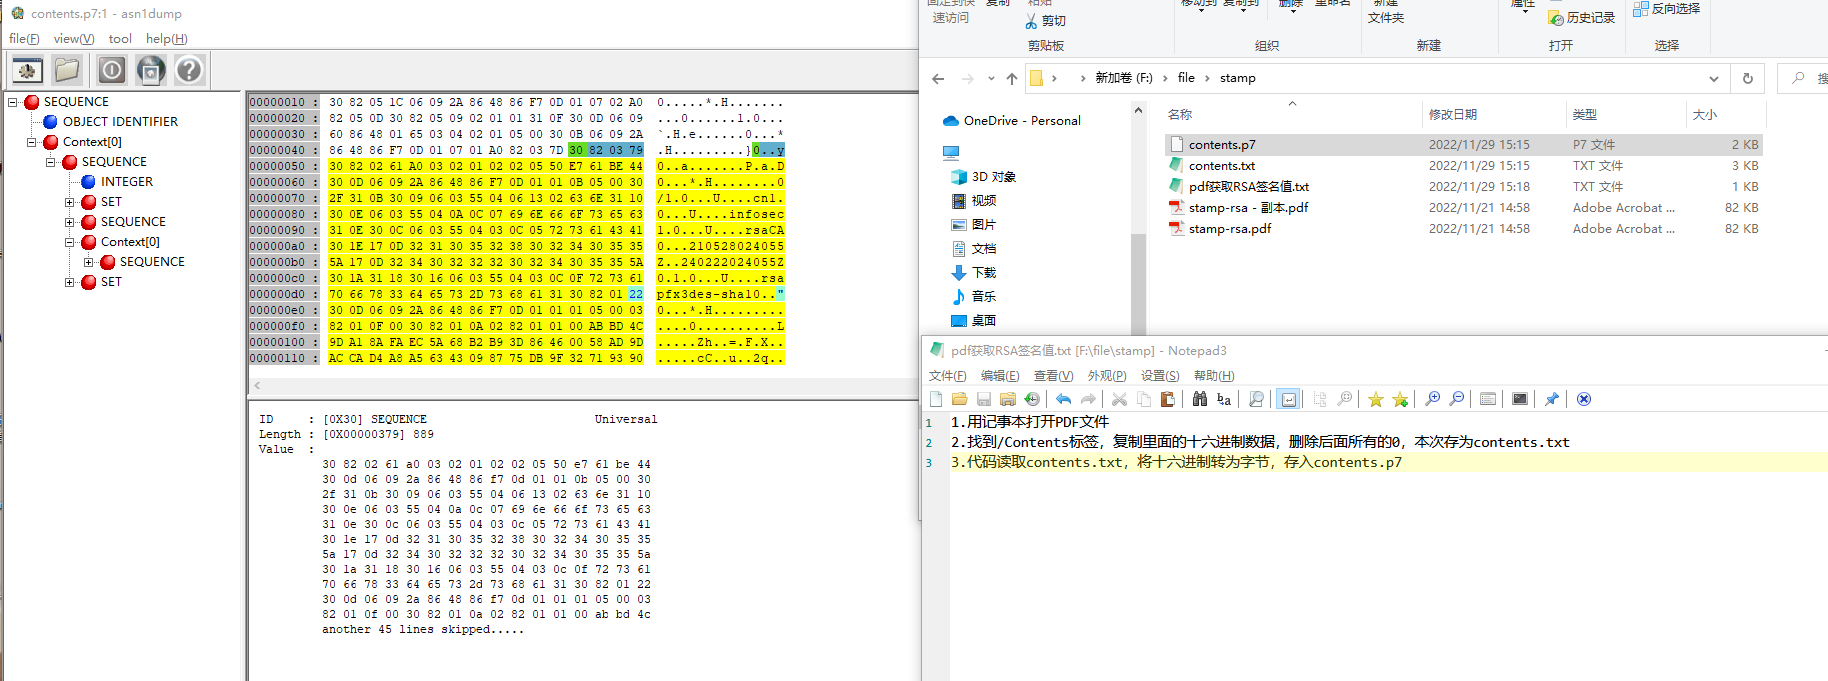Click asn1dump hex view horizontal scrollbar
Image resolution: width=1828 pixels, height=681 pixels.
pyautogui.click(x=582, y=385)
